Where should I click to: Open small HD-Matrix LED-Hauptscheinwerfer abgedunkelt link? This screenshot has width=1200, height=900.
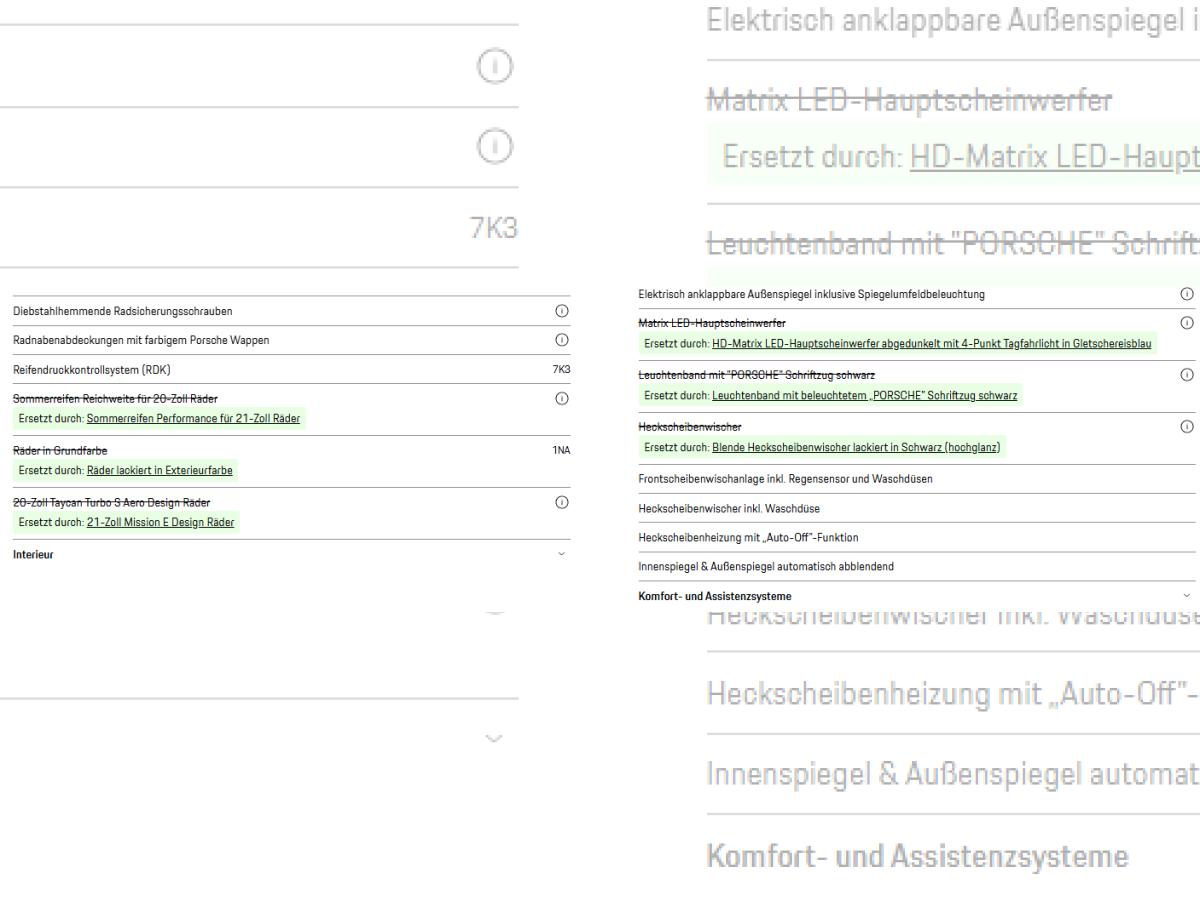pyautogui.click(x=932, y=343)
